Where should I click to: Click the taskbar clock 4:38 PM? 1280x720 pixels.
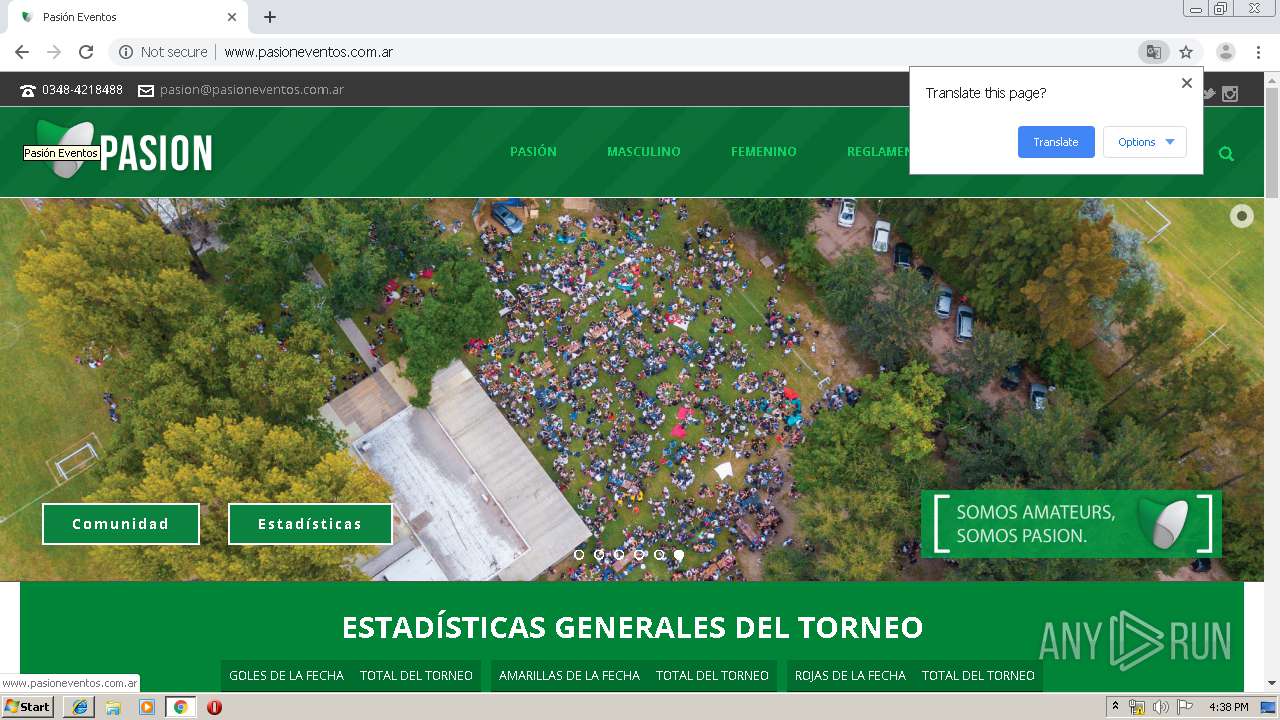coord(1228,707)
